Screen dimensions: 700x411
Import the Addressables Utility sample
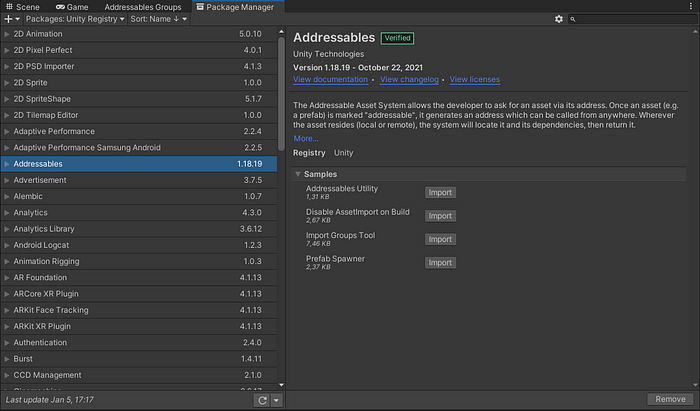pyautogui.click(x=440, y=192)
